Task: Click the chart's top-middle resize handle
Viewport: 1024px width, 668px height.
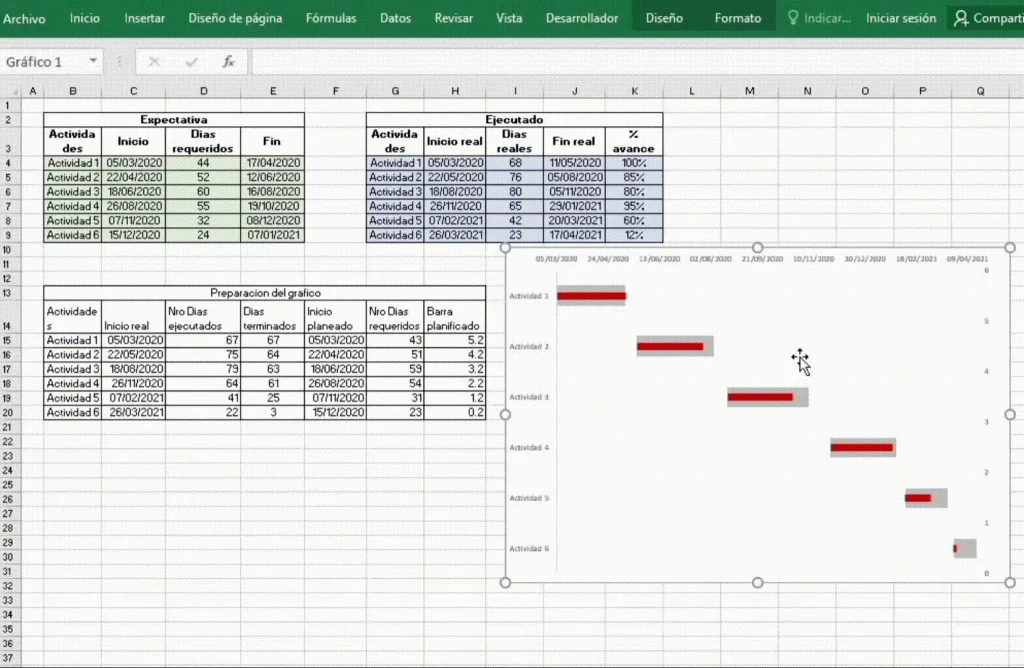Action: (x=758, y=247)
